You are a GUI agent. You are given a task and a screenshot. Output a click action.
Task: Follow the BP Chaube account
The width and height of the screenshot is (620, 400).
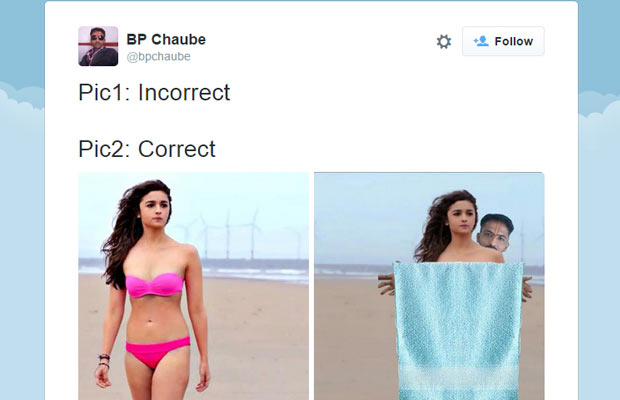point(503,41)
